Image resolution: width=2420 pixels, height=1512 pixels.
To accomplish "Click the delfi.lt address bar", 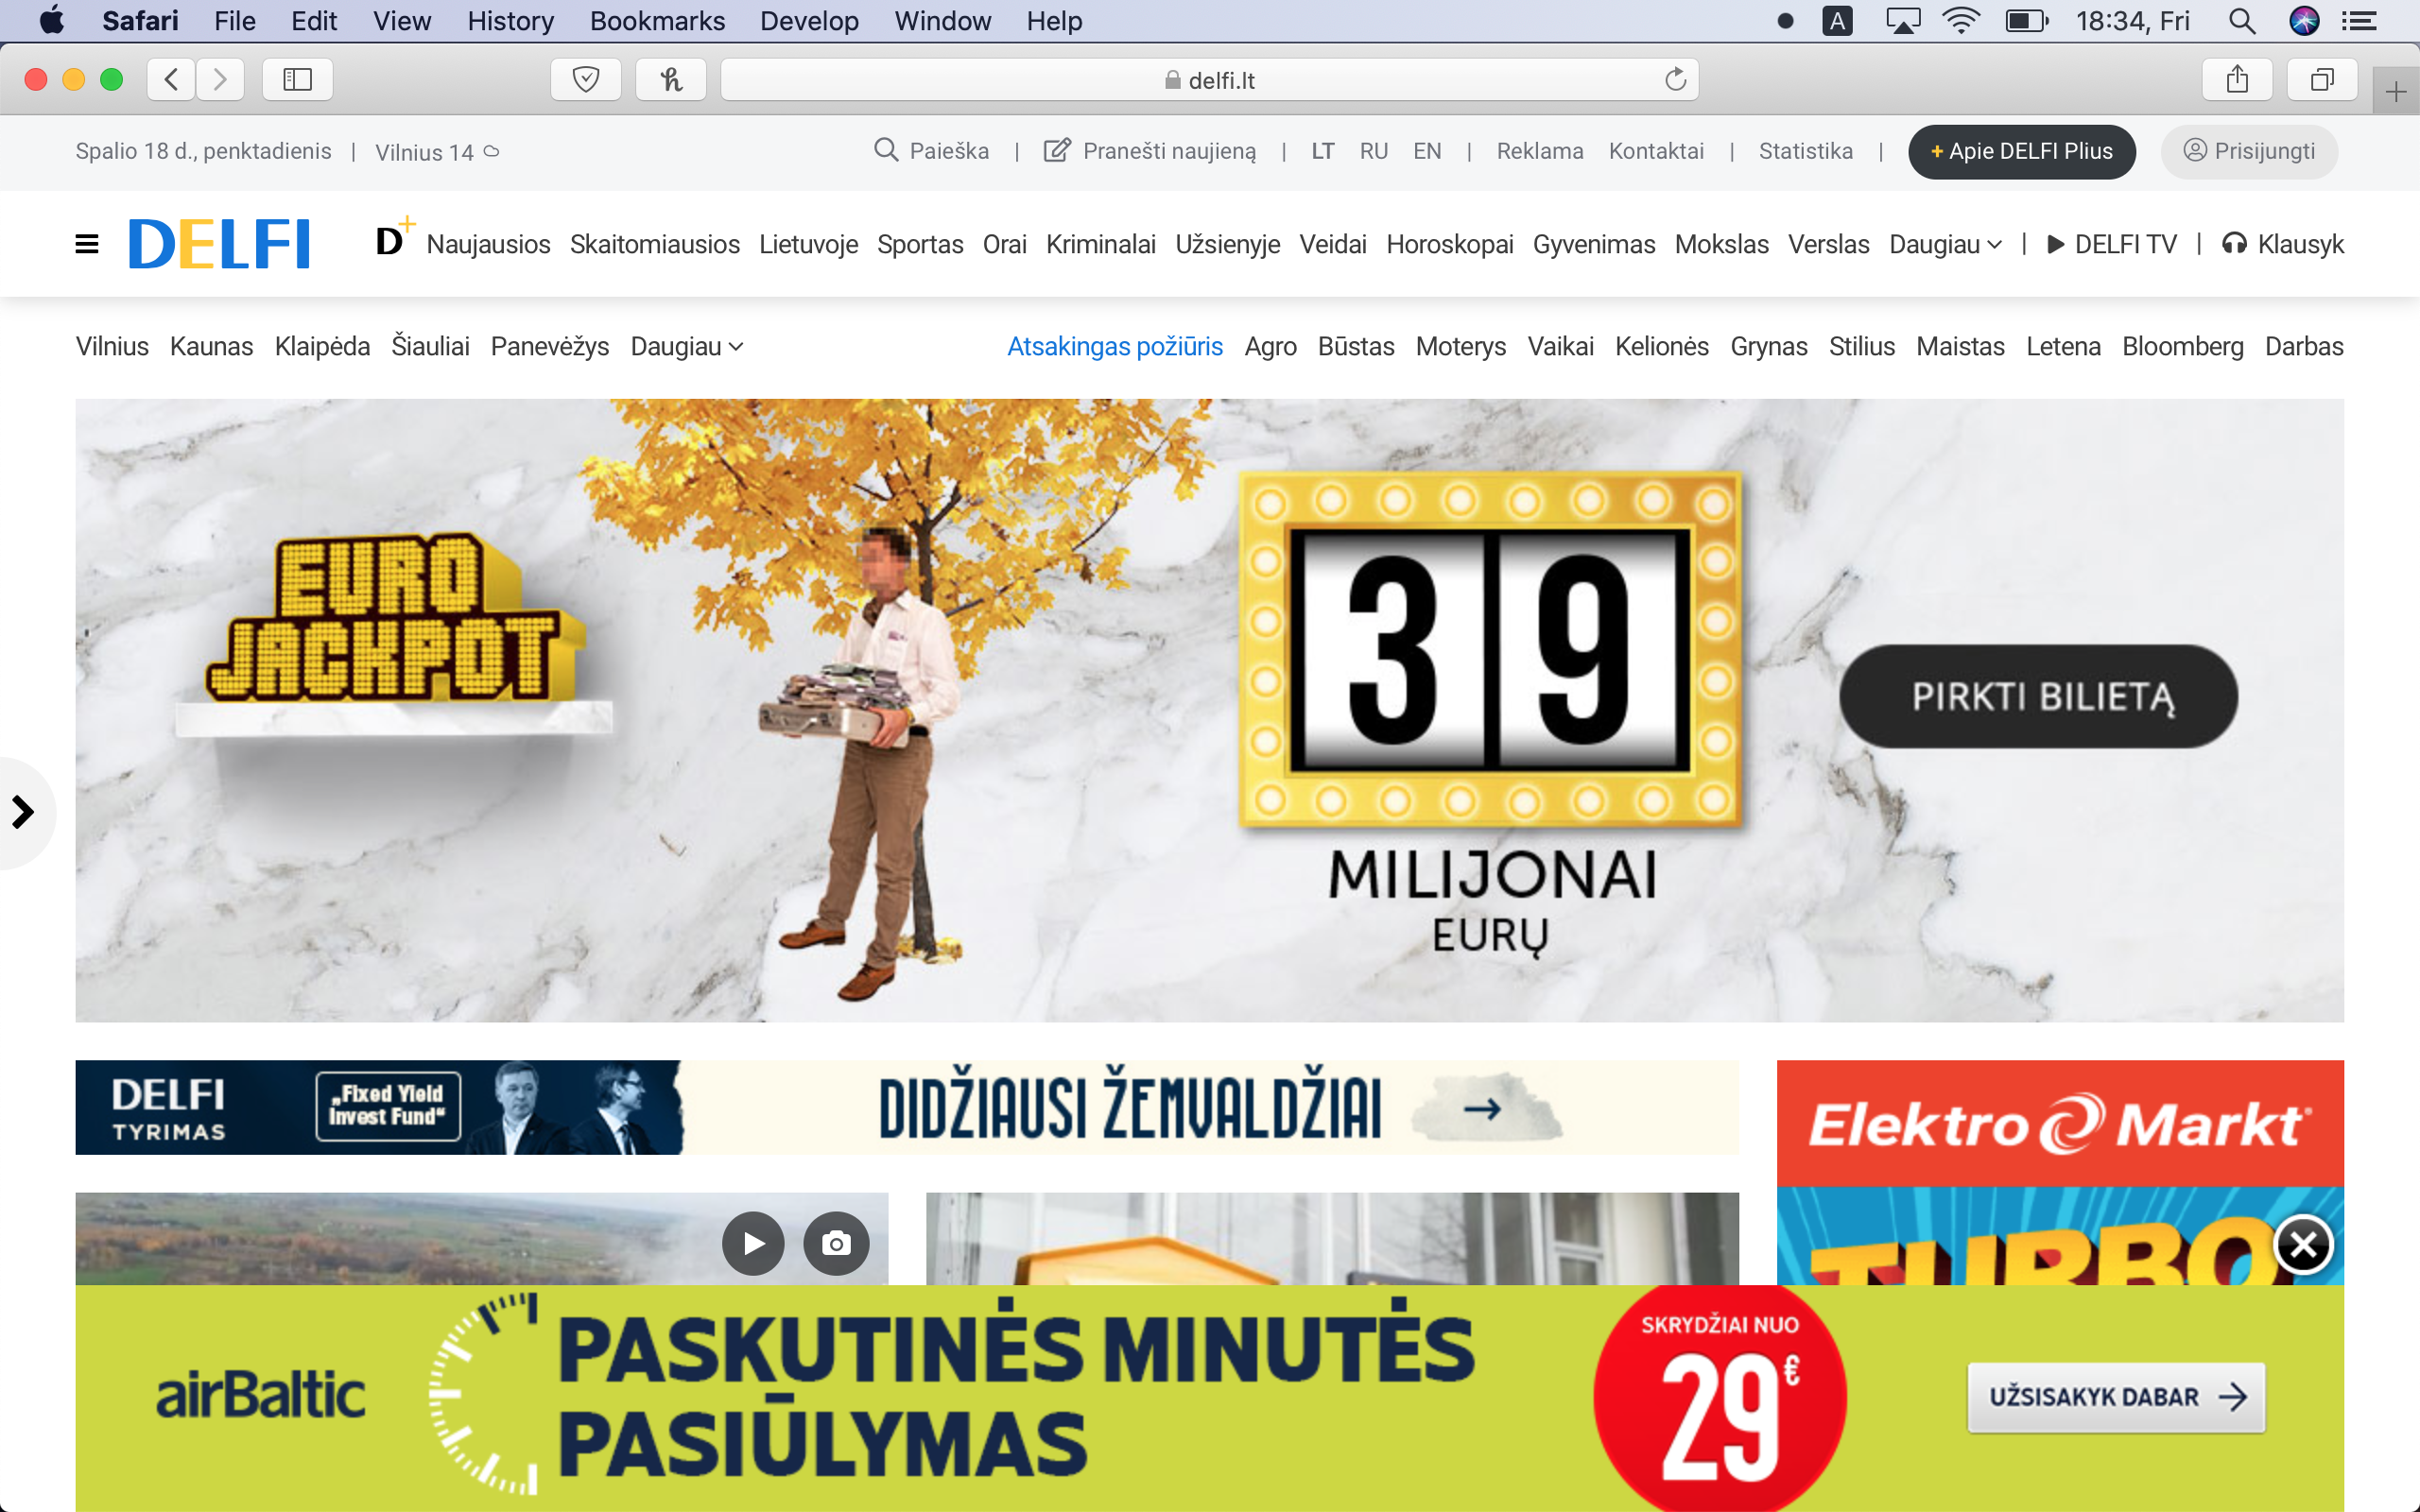I will [x=1209, y=80].
